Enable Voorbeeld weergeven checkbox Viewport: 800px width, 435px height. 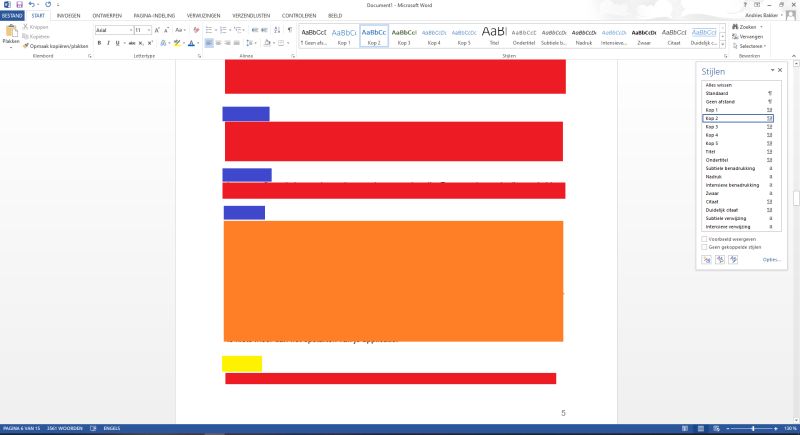click(x=704, y=239)
